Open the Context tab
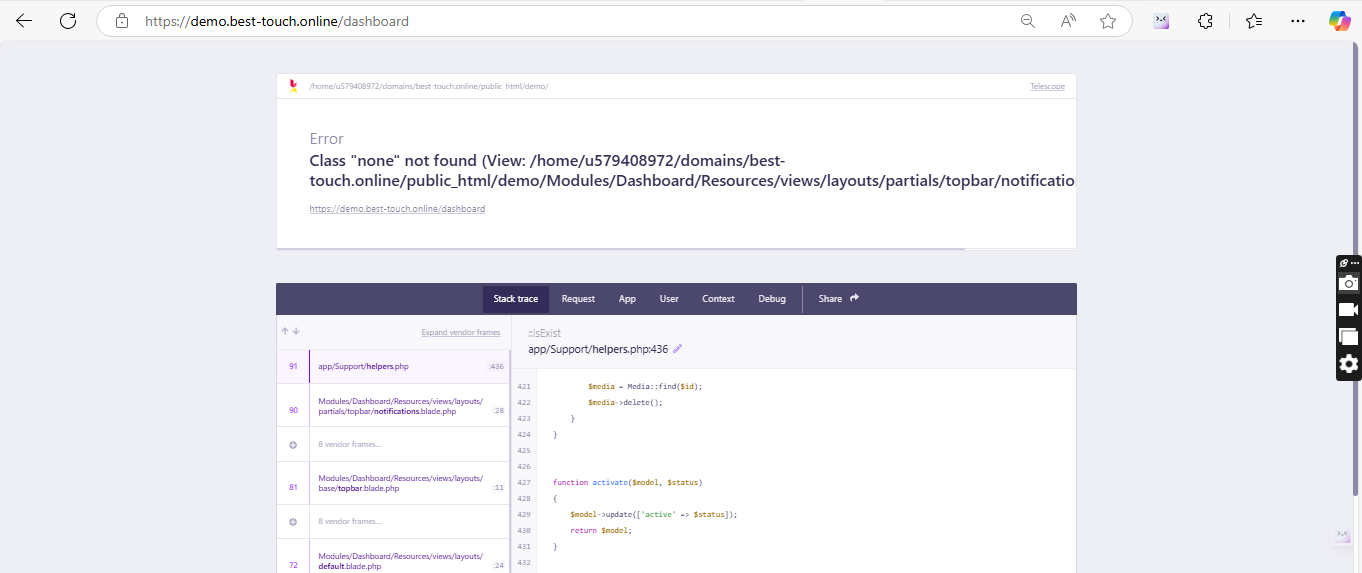This screenshot has width=1362, height=573. click(718, 299)
